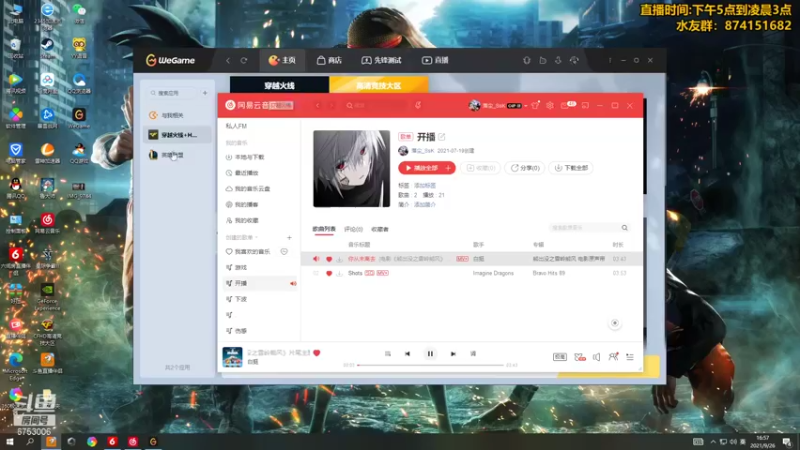The image size is (800, 450).
Task: Unlike the playing song heart in player bar
Action: (x=317, y=353)
